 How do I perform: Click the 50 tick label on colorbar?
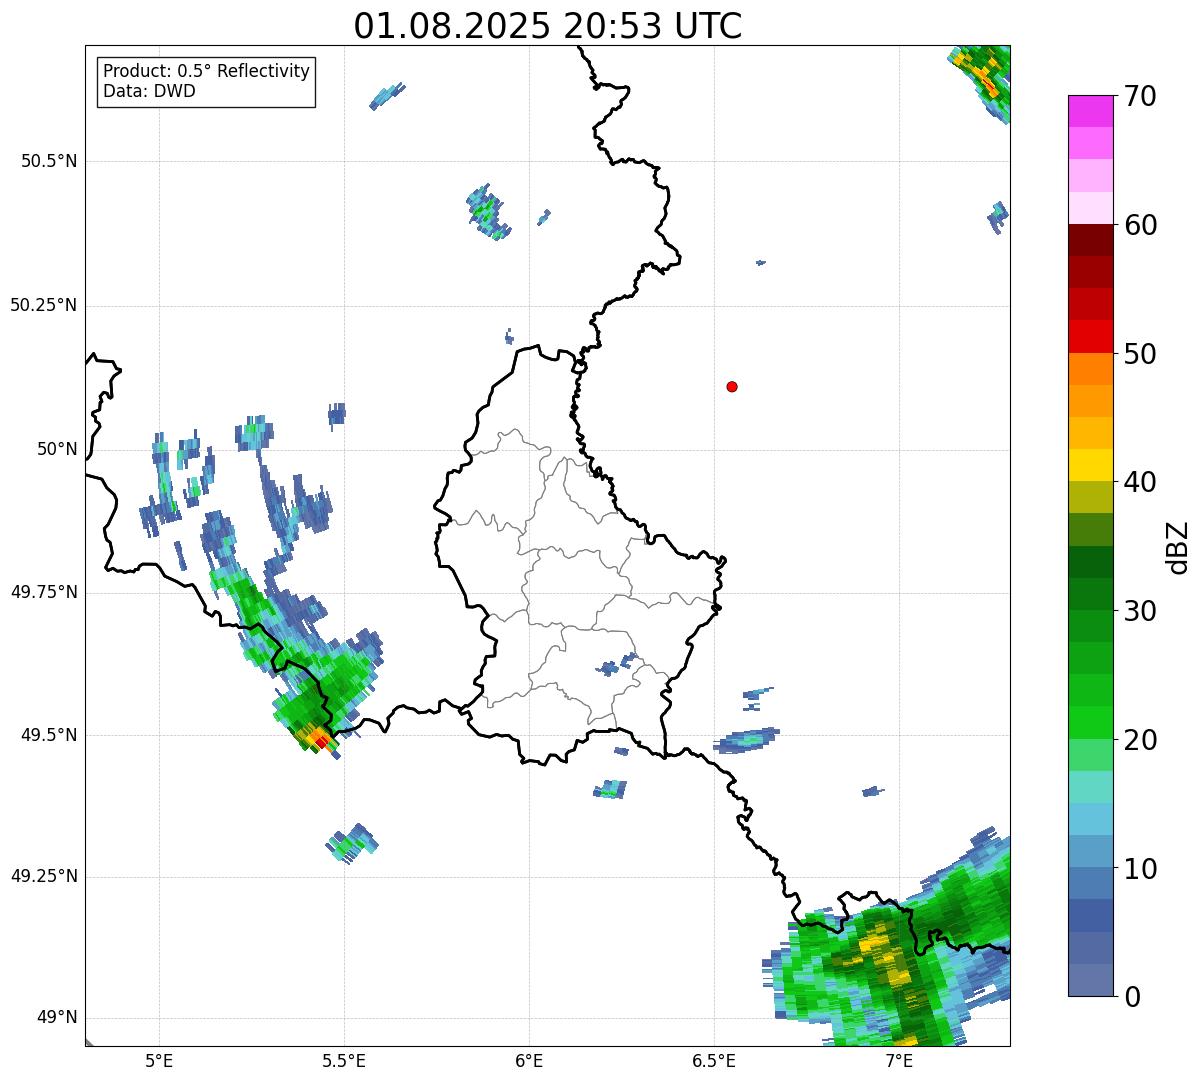click(x=1140, y=354)
